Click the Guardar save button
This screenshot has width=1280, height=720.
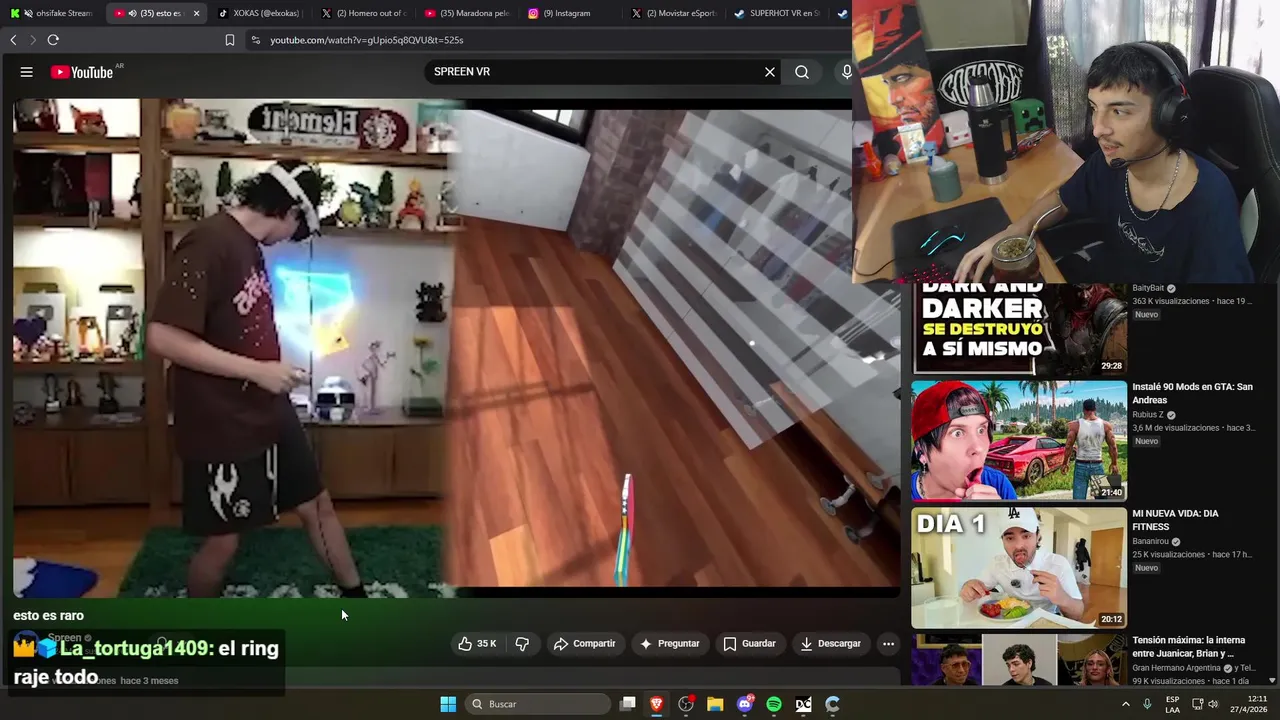tap(749, 644)
